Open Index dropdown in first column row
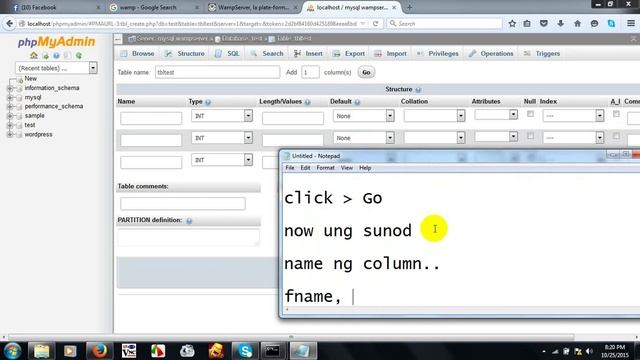Screen dimensions: 640x360 point(573,116)
